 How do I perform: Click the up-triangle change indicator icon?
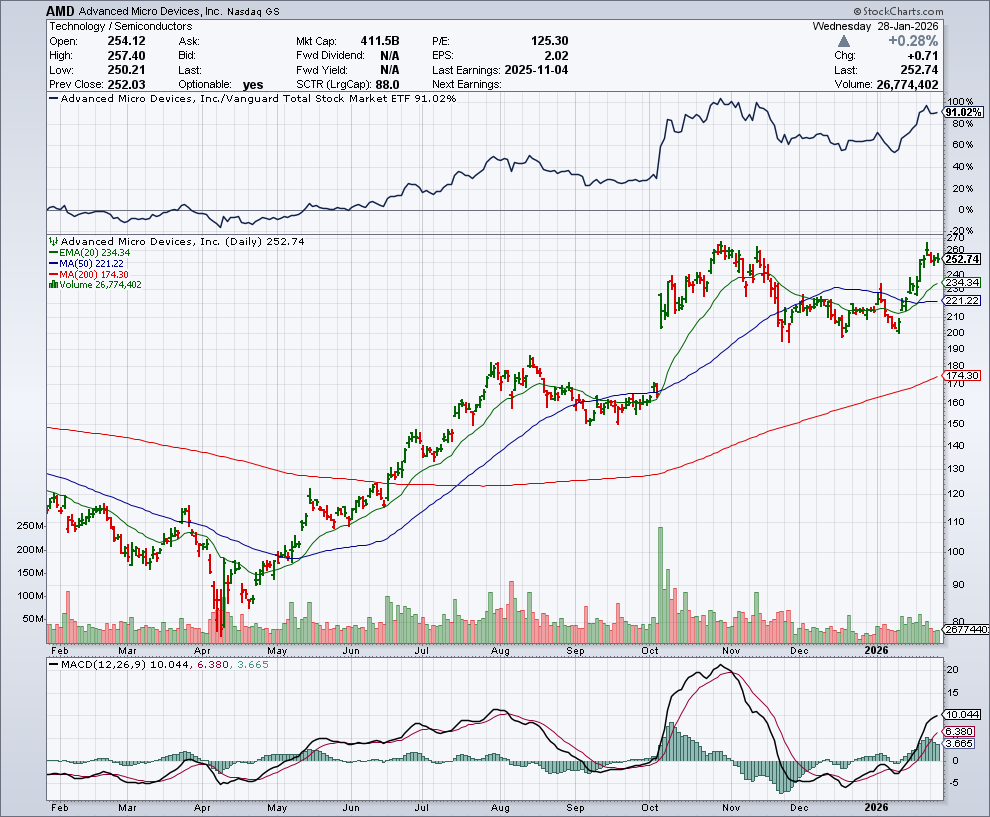click(x=844, y=41)
